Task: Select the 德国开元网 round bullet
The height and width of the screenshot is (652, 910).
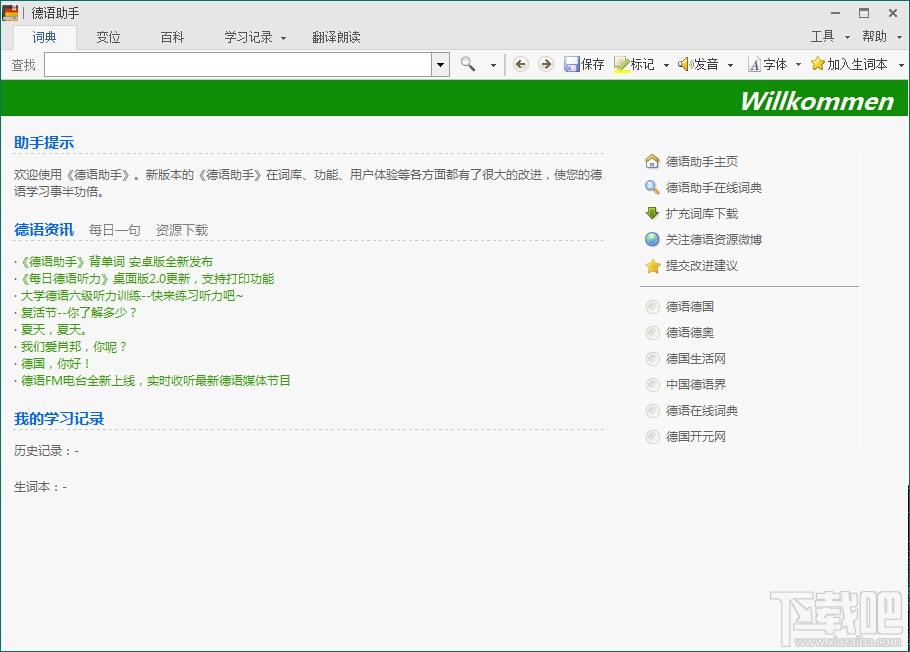Action: coord(653,437)
